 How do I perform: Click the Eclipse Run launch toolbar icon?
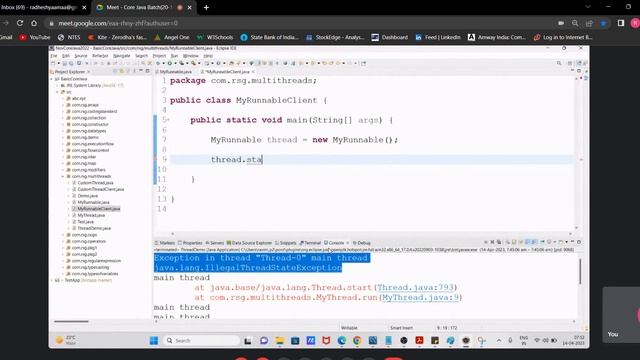[170, 63]
